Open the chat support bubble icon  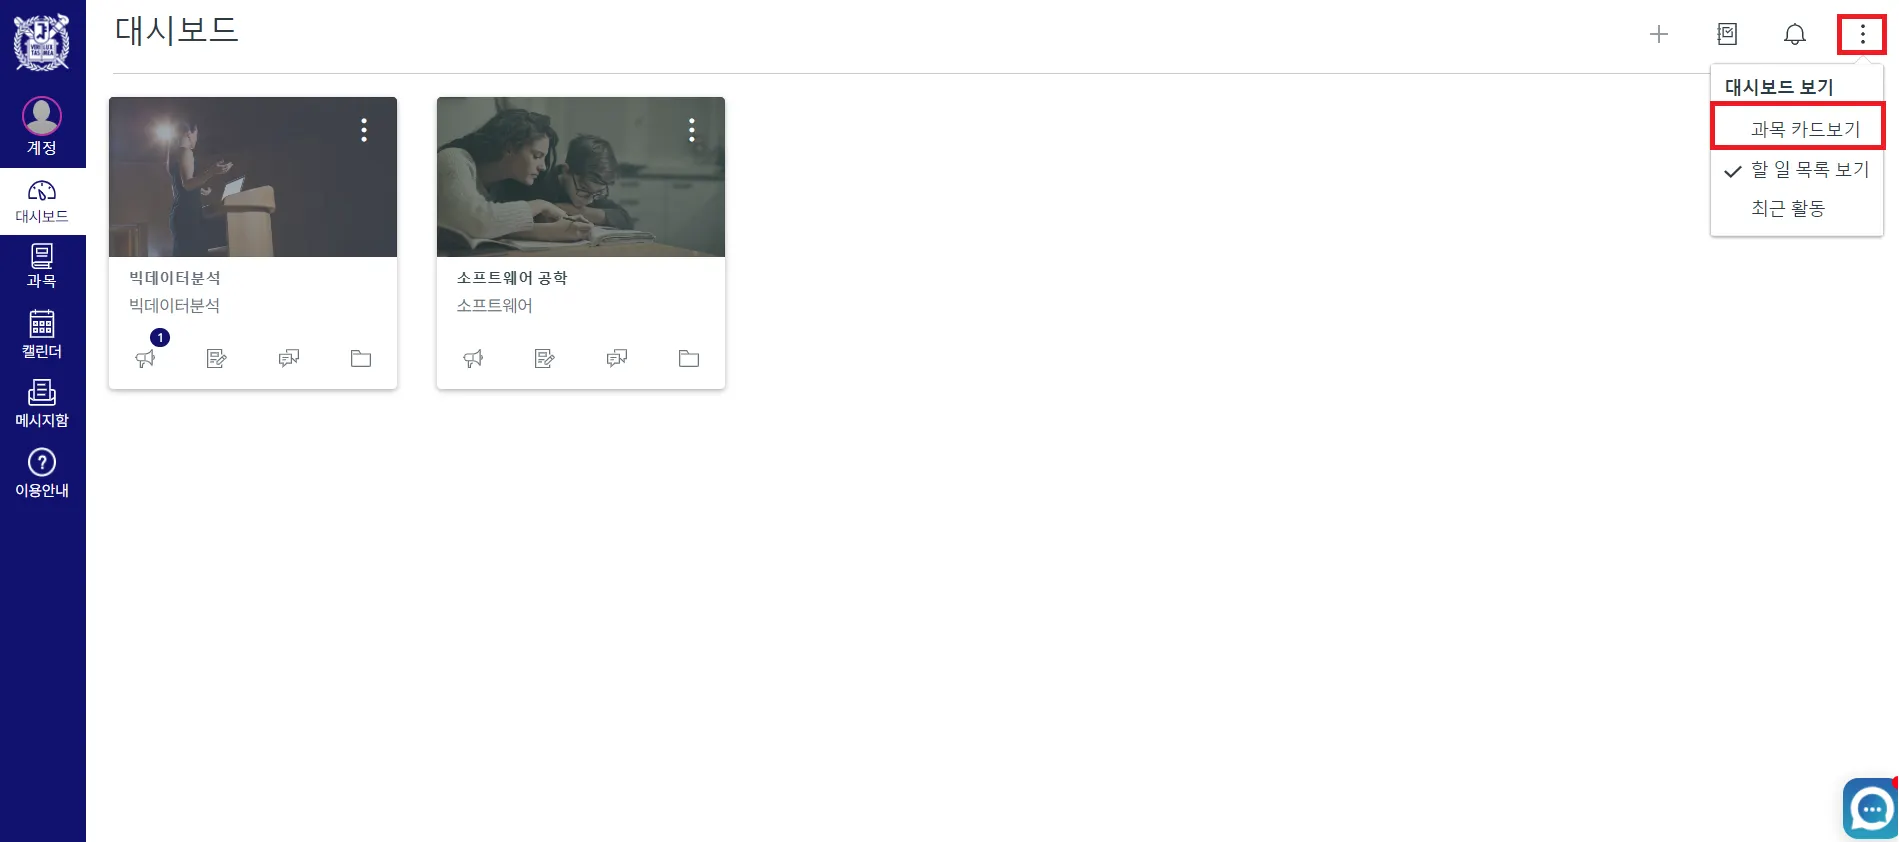[1871, 808]
